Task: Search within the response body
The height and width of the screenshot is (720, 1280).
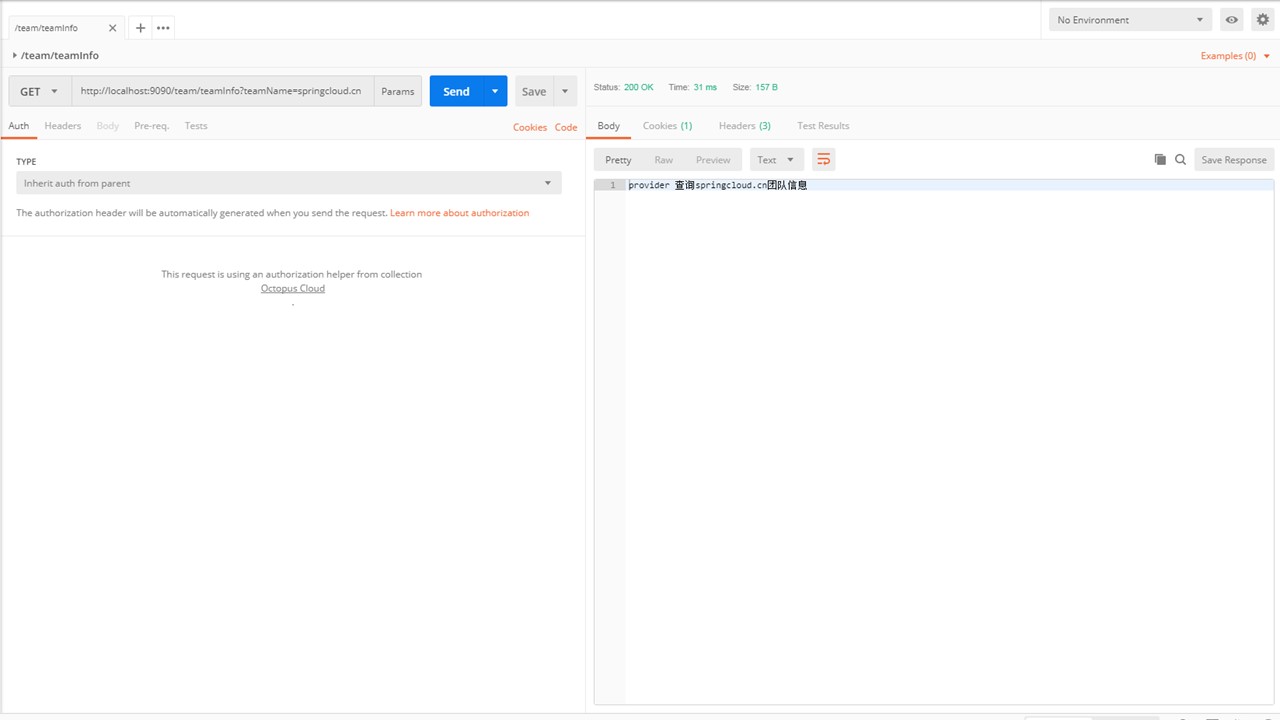Action: 1180,160
